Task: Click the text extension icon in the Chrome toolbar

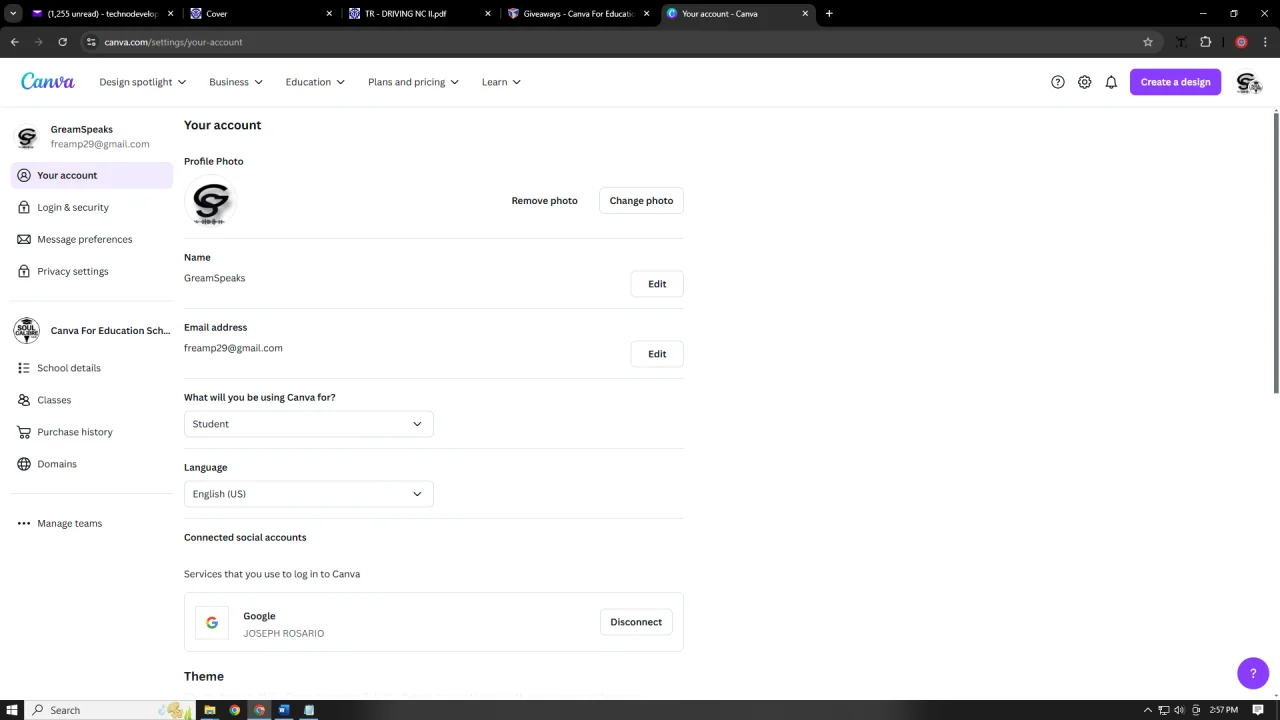Action: click(x=1181, y=42)
